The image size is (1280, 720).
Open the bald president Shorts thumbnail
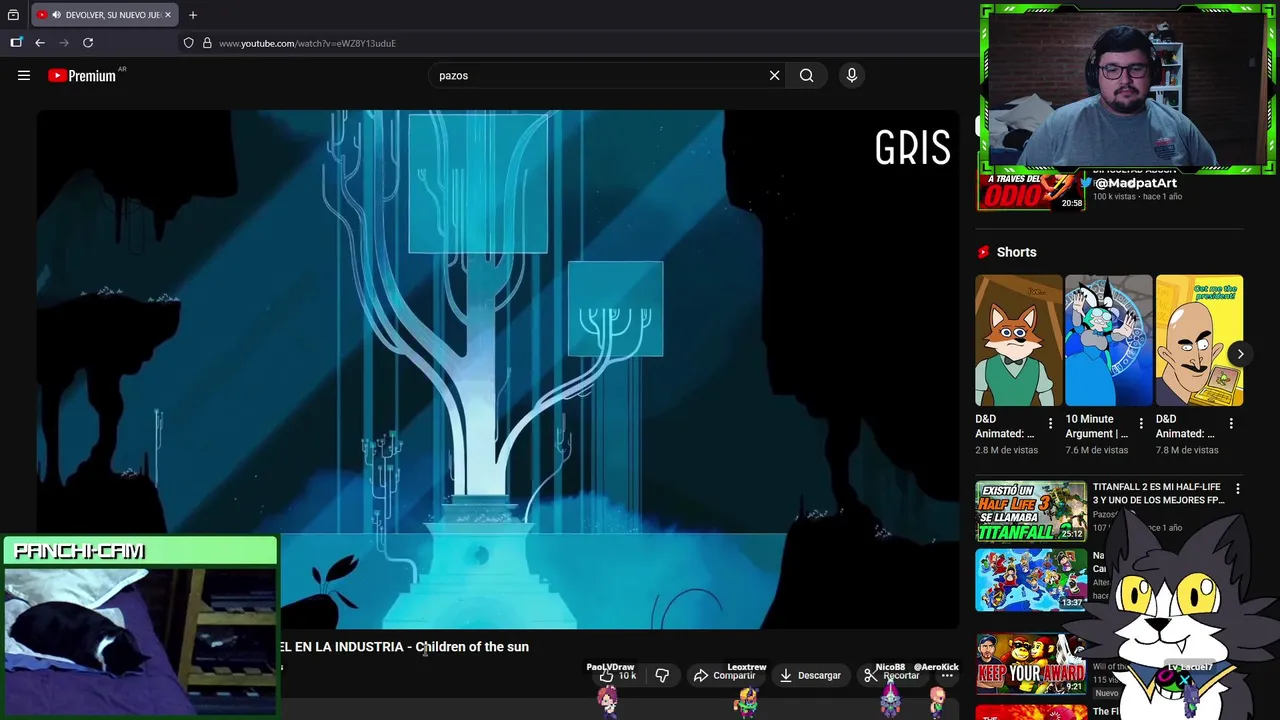1199,340
